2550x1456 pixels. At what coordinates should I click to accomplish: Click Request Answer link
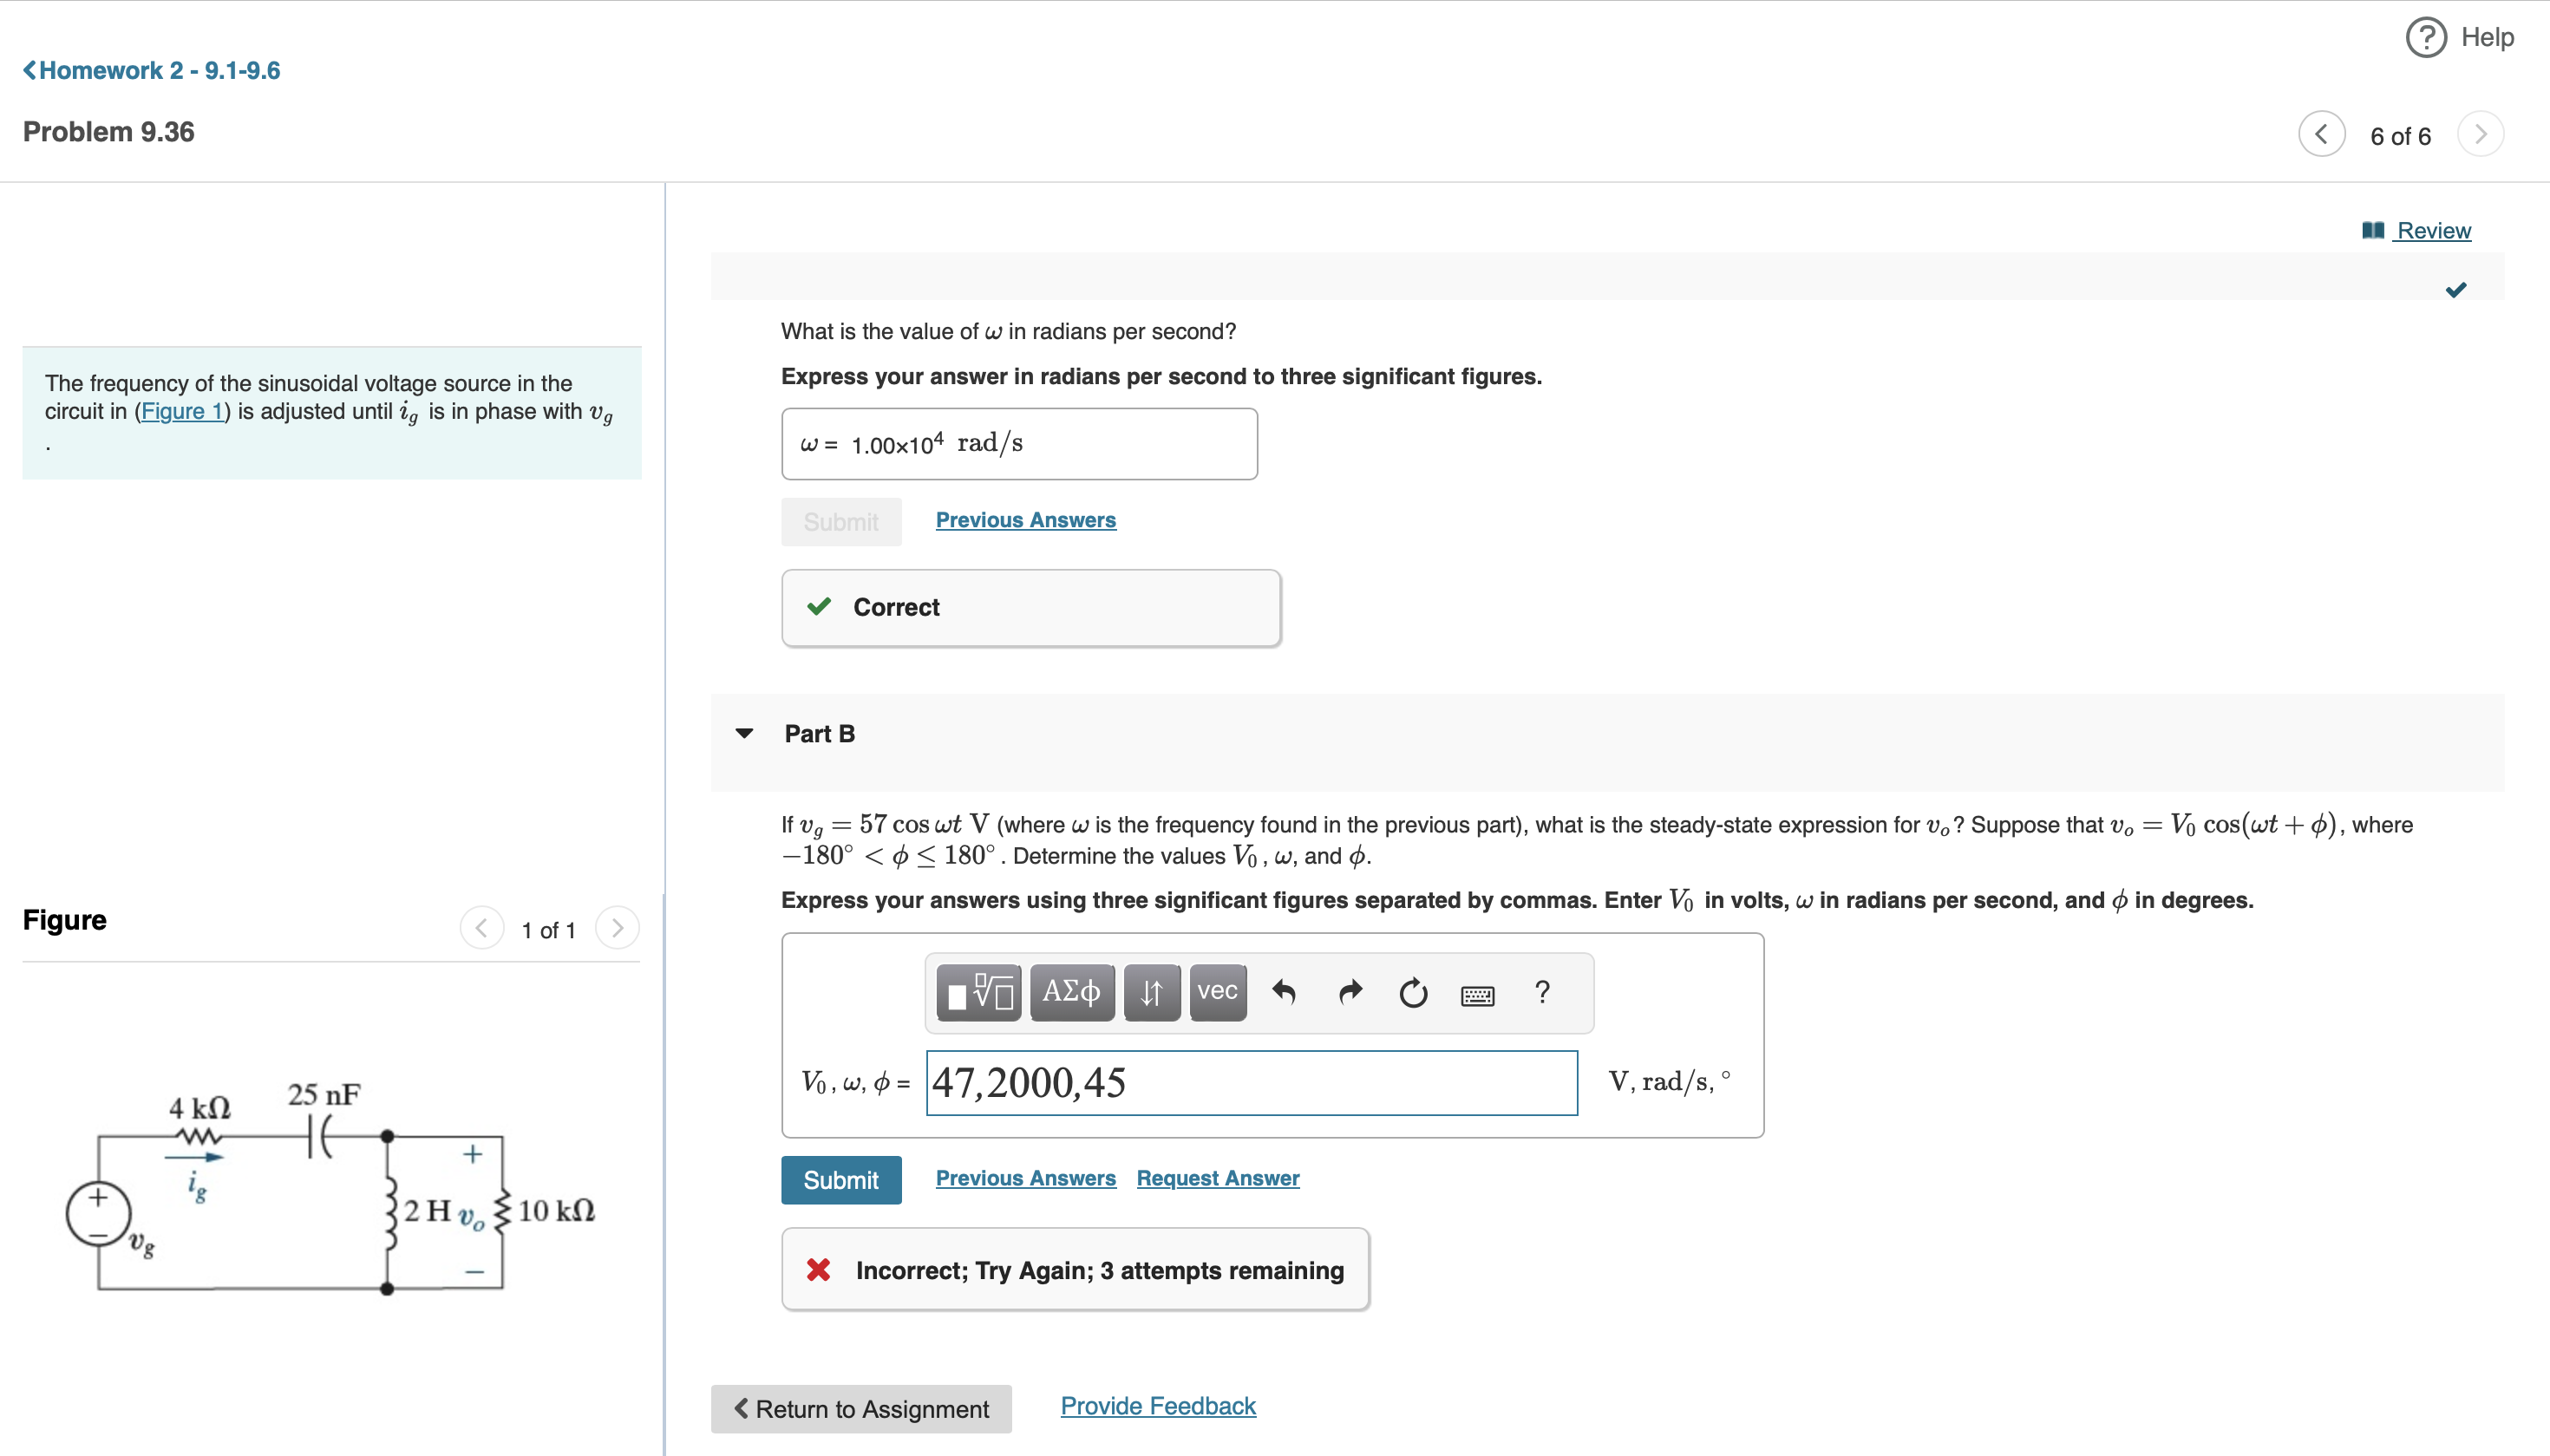pos(1217,1178)
